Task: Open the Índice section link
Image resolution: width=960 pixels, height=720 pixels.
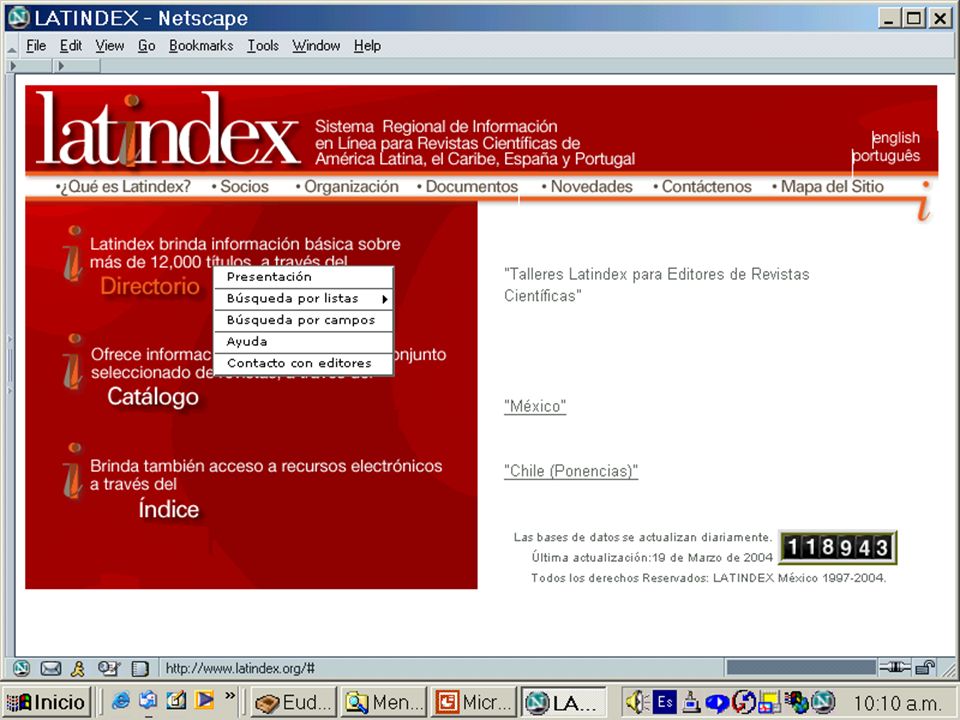Action: click(x=169, y=509)
